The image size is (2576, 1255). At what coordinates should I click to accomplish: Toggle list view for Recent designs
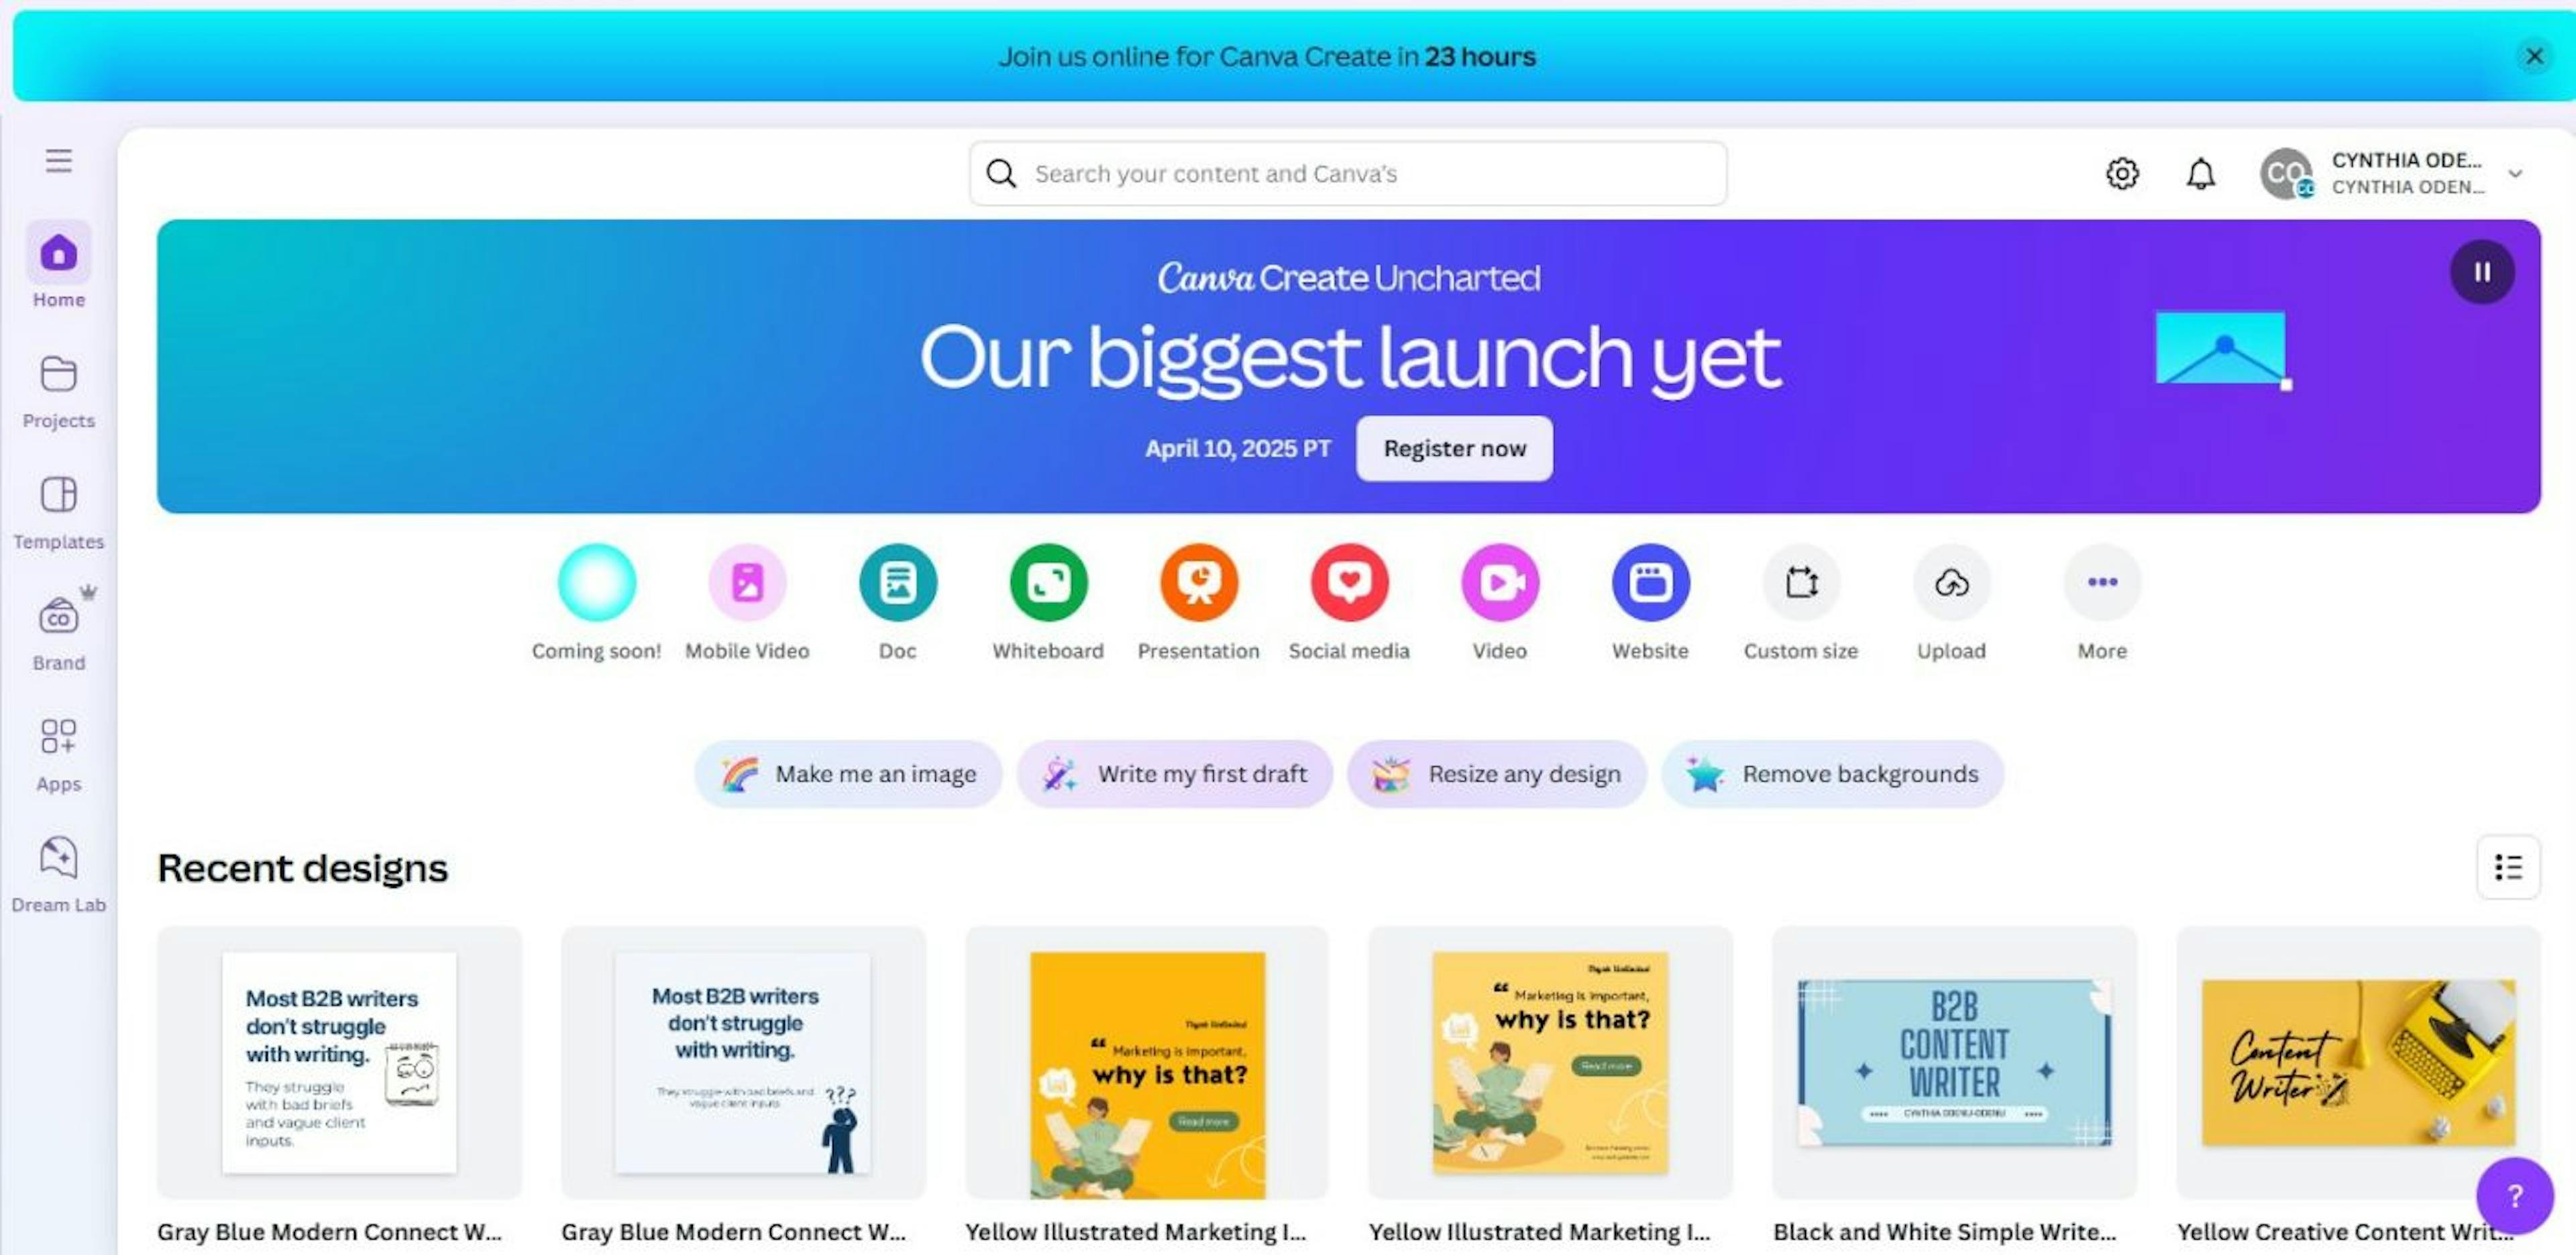[x=2508, y=867]
